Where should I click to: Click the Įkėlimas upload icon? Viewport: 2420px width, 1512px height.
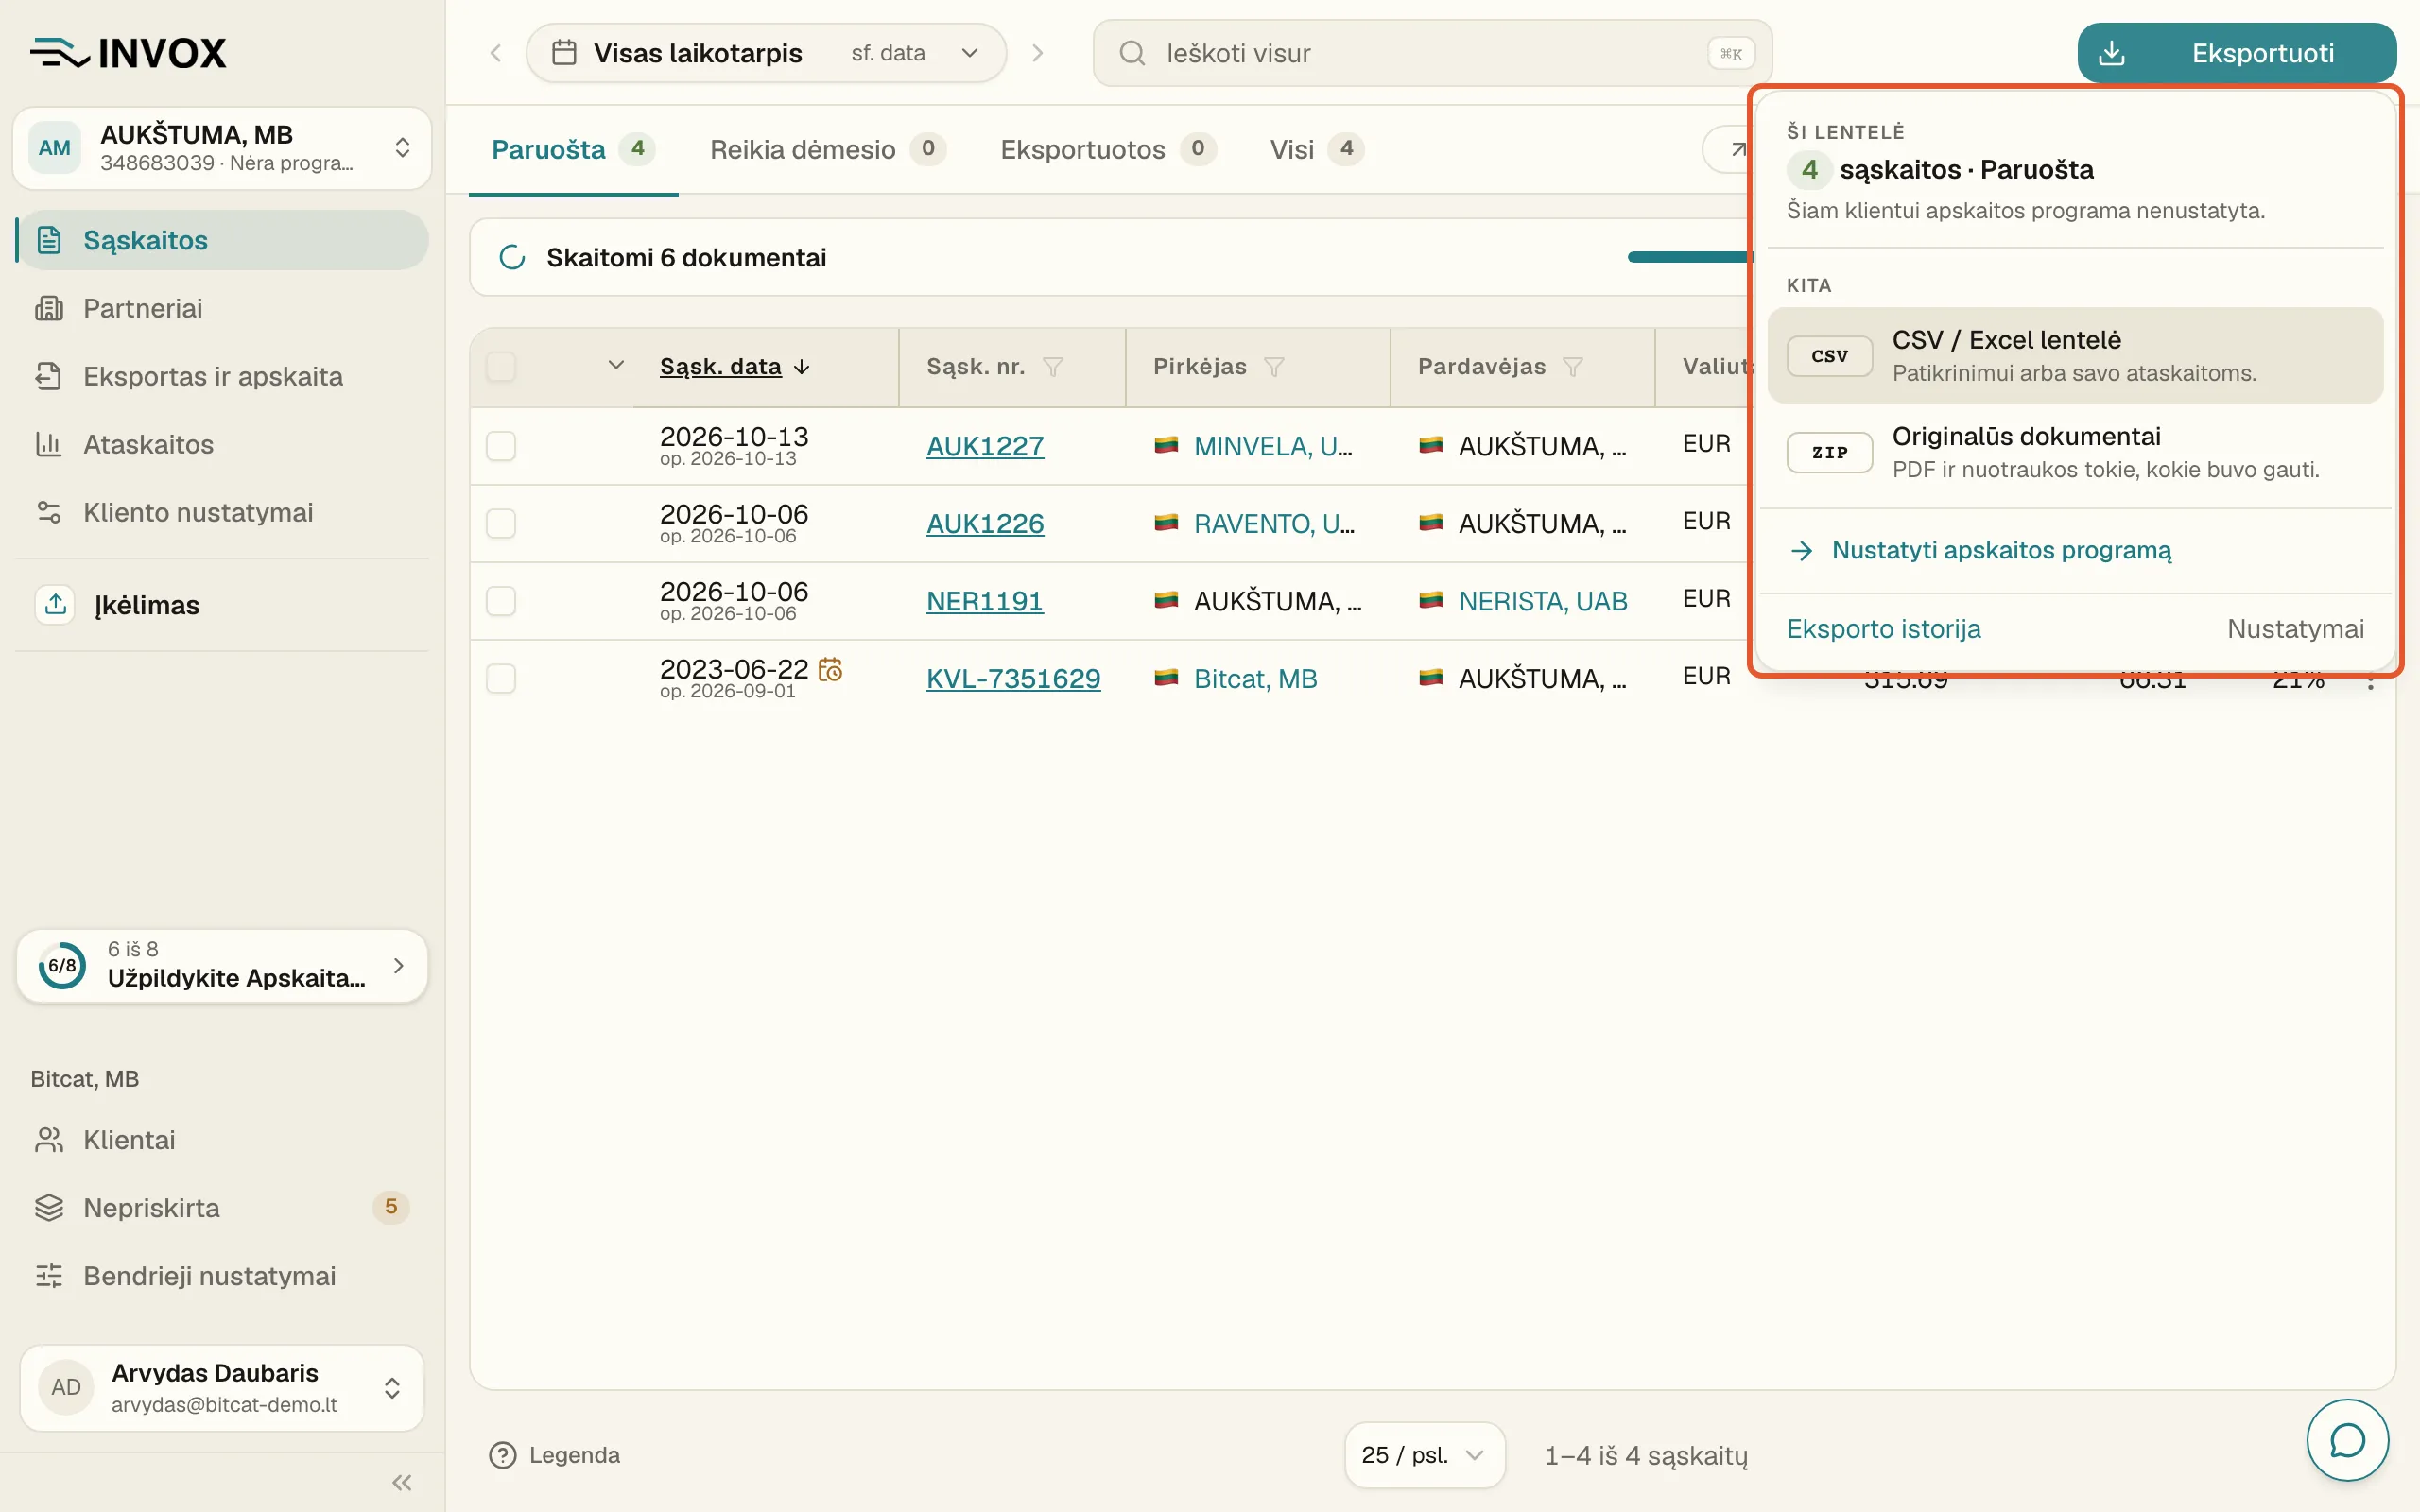56,604
